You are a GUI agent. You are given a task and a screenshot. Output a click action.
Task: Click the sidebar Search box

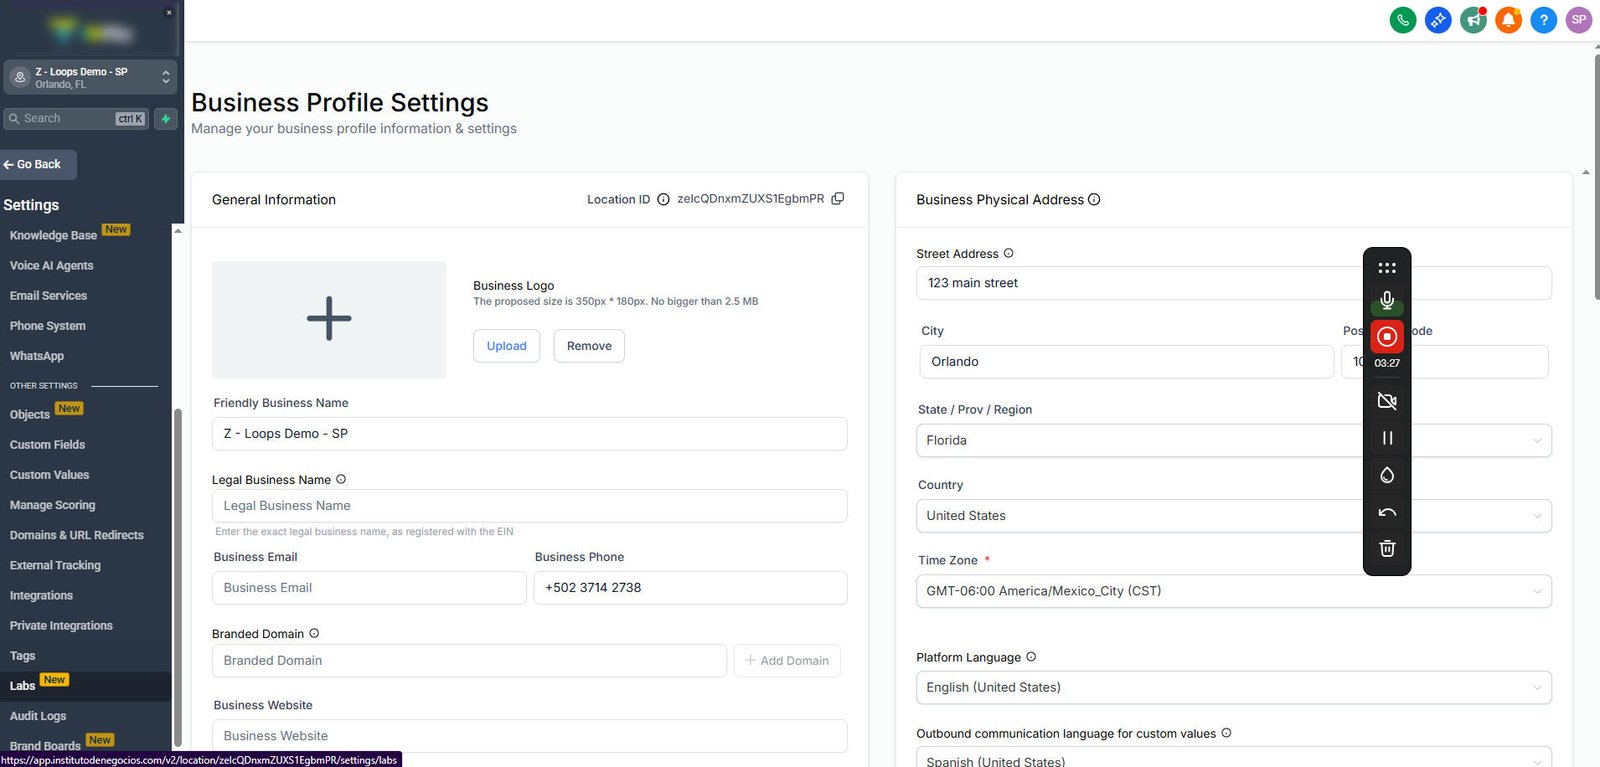click(x=76, y=119)
